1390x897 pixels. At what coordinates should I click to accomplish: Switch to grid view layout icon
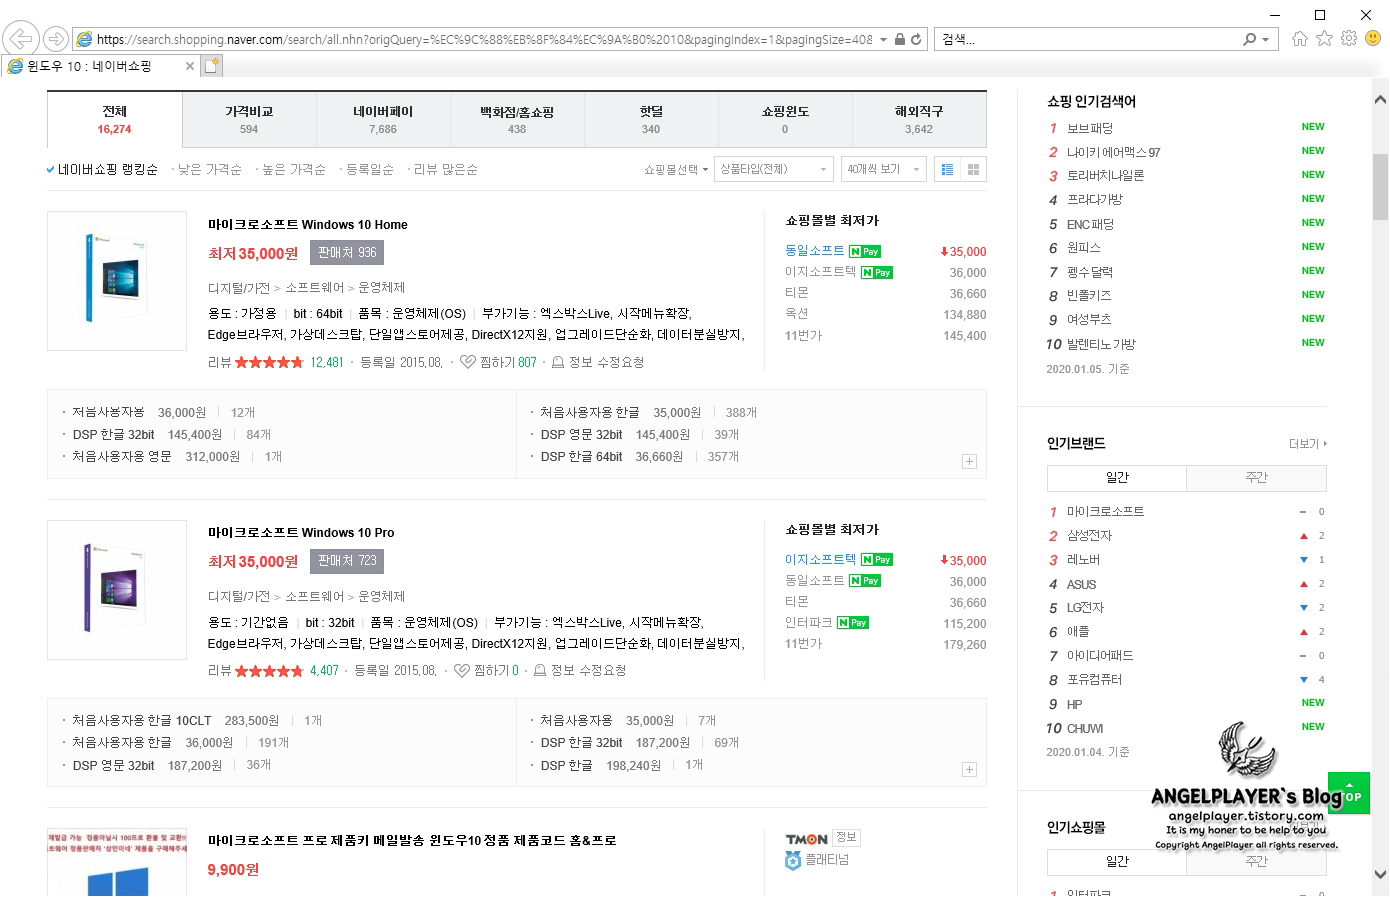tap(973, 169)
